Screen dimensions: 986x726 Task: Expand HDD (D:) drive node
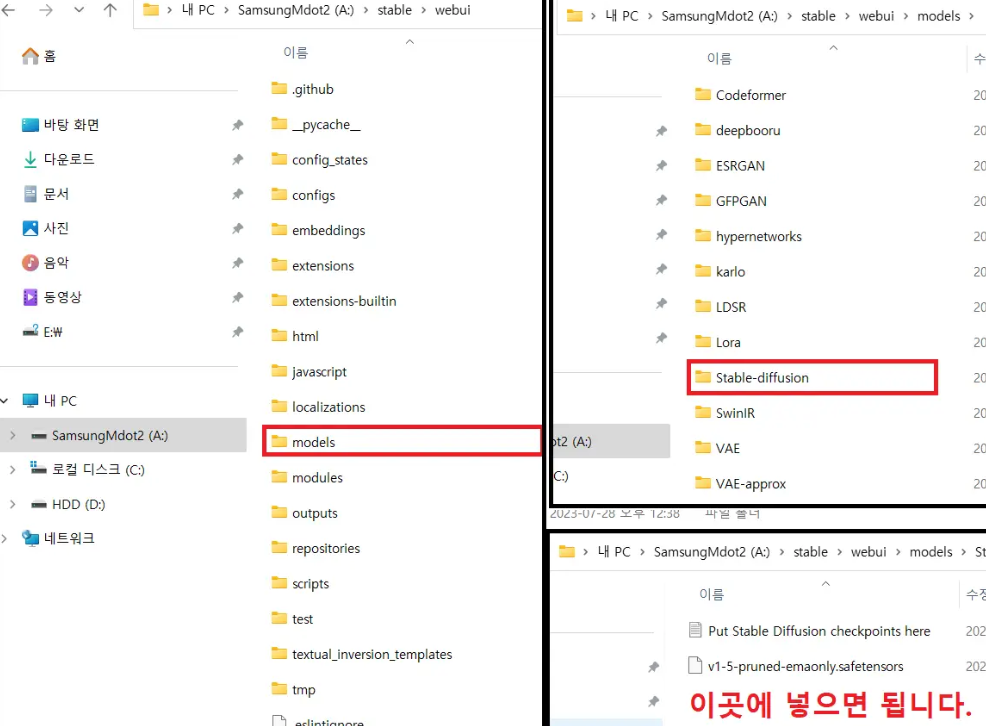[13, 504]
